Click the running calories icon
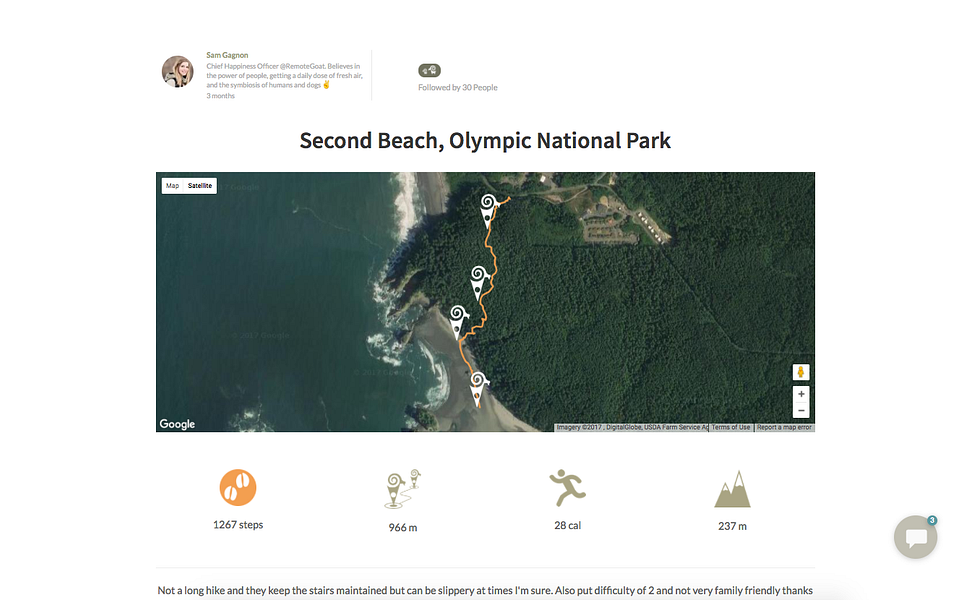Image resolution: width=956 pixels, height=600 pixels. click(x=567, y=488)
